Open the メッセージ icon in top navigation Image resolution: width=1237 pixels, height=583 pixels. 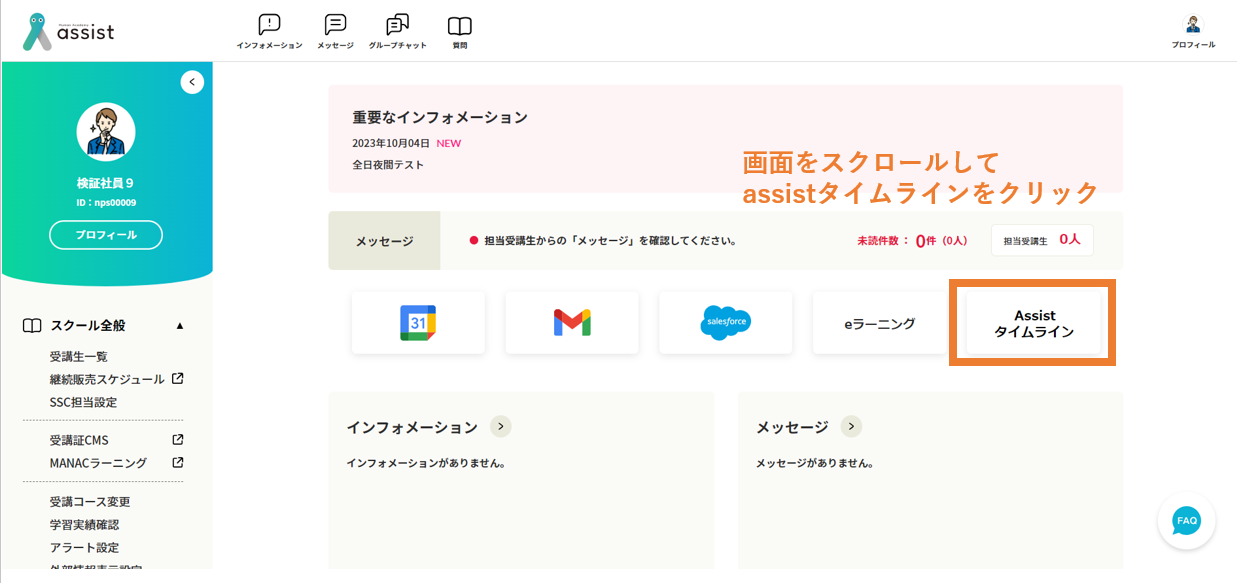335,27
